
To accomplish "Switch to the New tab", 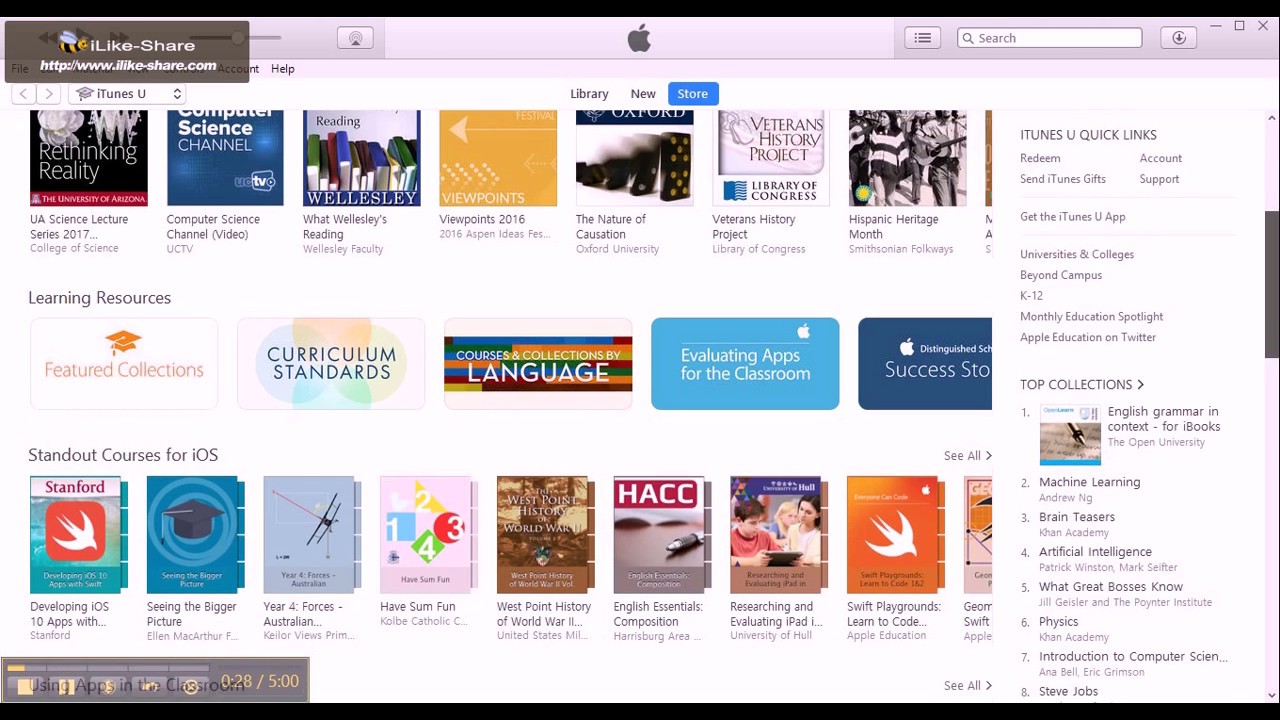I will 643,94.
